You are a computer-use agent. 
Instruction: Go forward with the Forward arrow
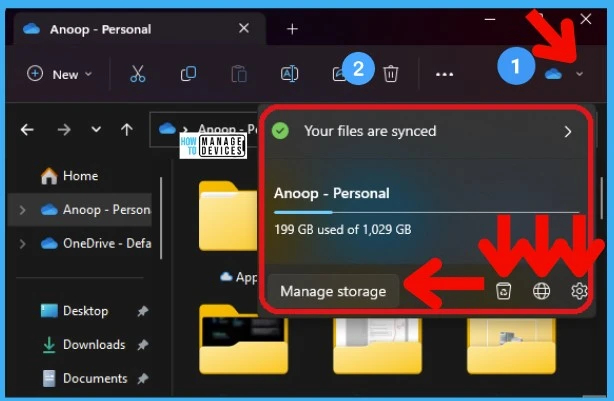(x=64, y=129)
